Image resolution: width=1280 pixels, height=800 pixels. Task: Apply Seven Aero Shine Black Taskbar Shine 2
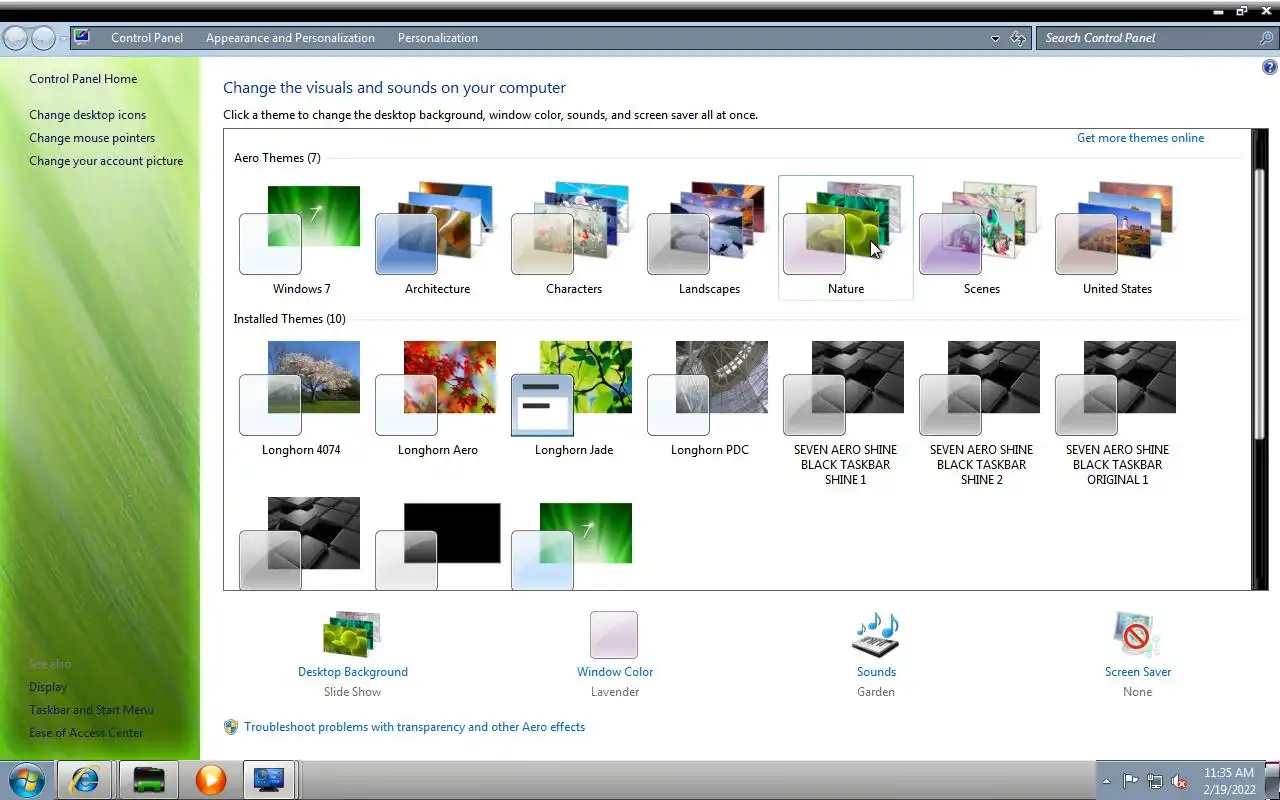pos(981,413)
